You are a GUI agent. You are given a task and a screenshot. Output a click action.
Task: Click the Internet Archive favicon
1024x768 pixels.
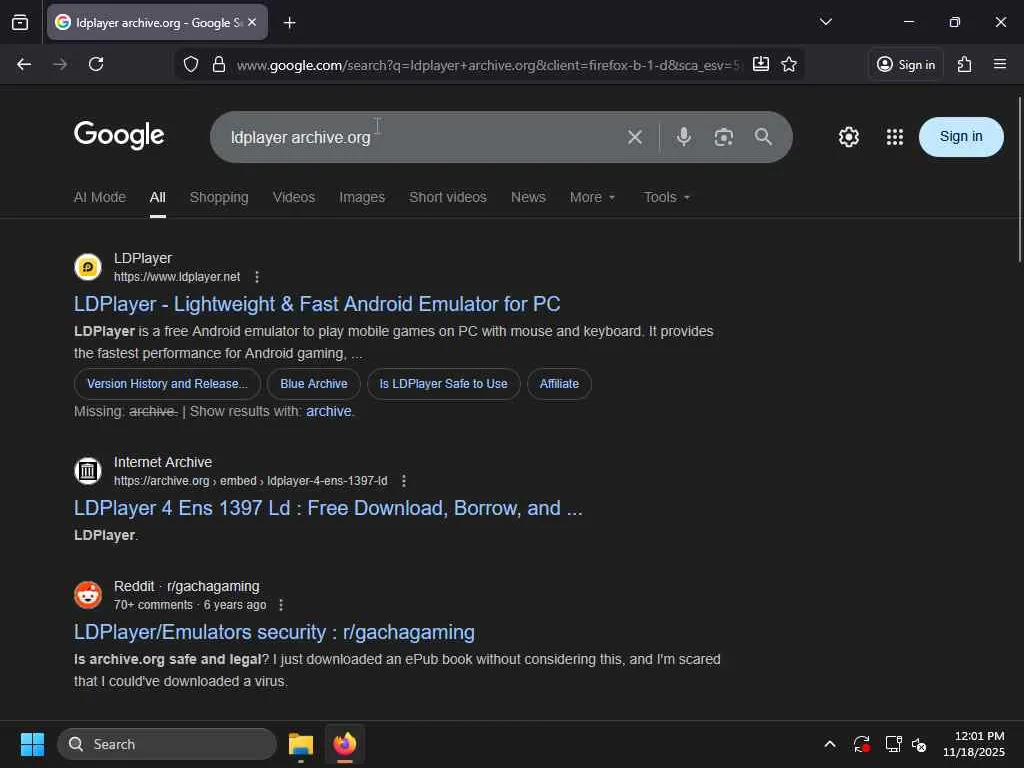pyautogui.click(x=88, y=471)
